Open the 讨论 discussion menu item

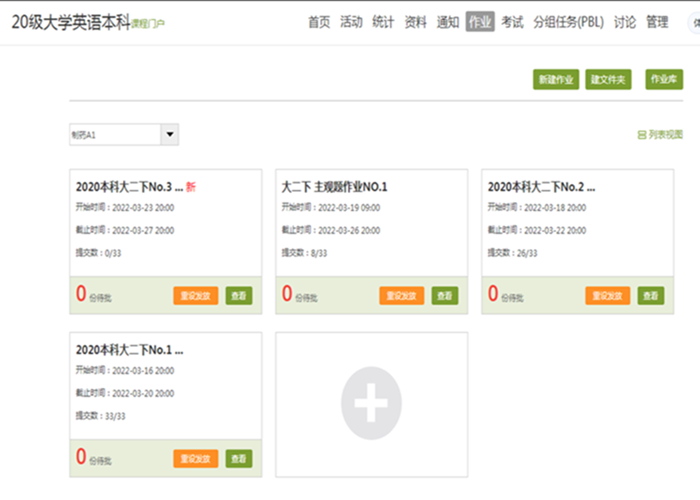coord(624,22)
